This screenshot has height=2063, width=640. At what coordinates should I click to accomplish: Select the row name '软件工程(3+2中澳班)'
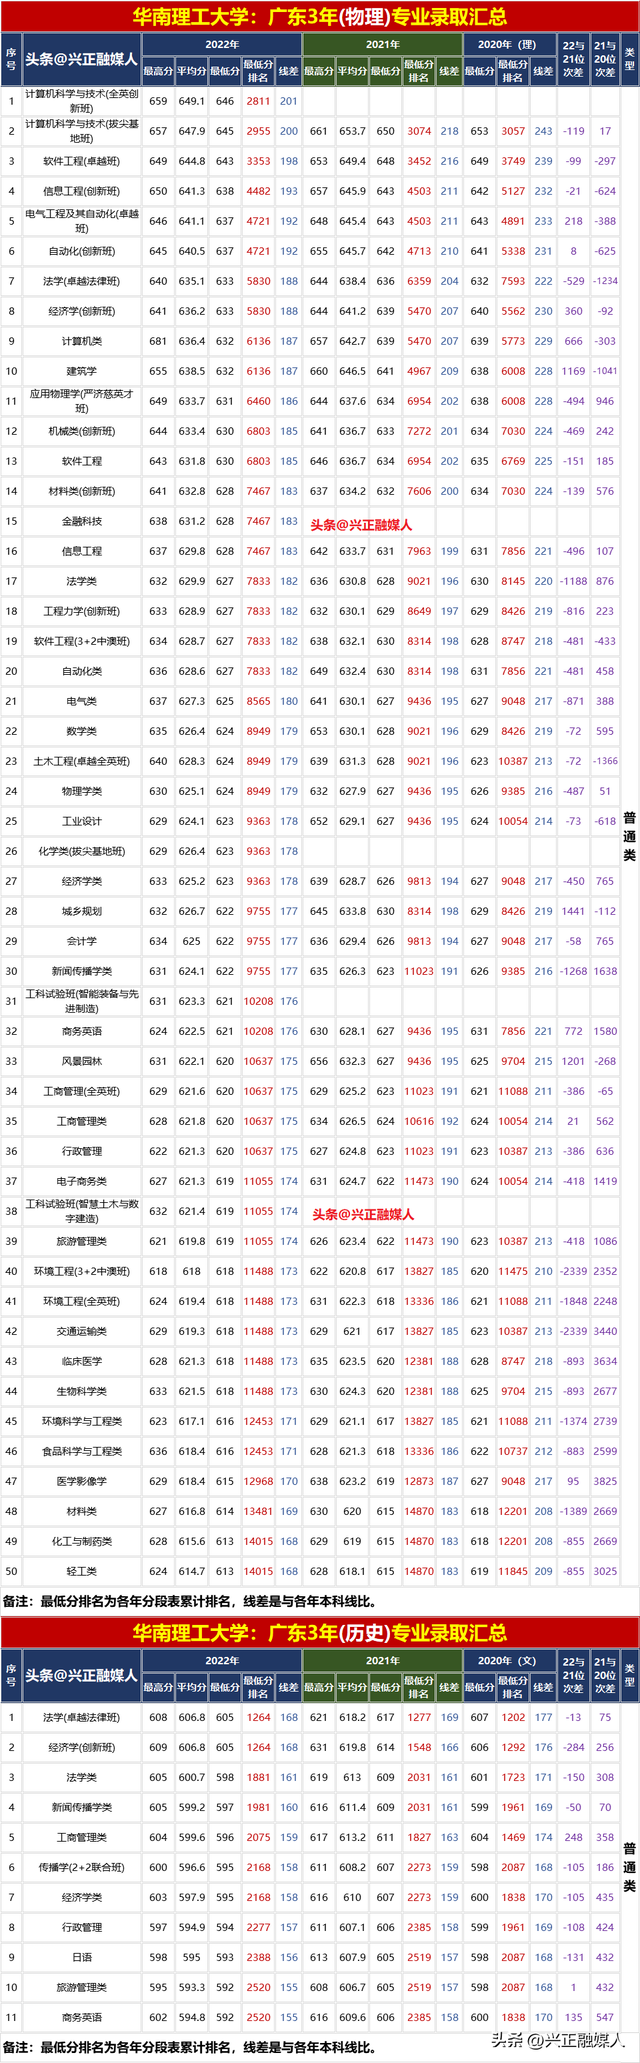tap(81, 641)
